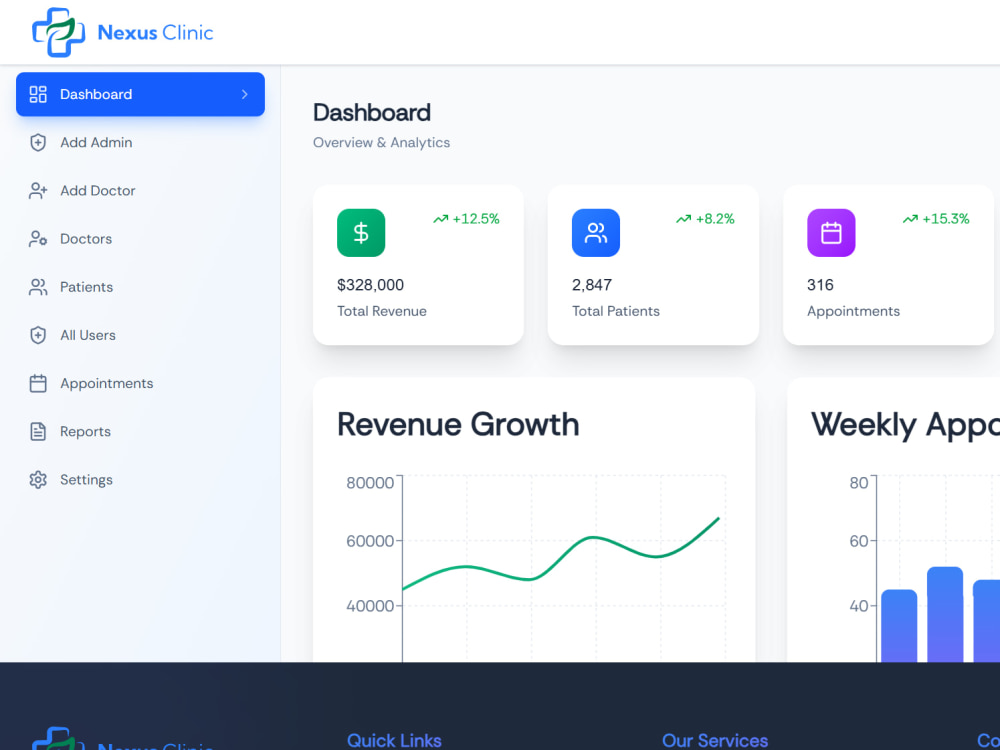Viewport: 1000px width, 750px height.
Task: Click the Settings gear icon
Action: (38, 480)
